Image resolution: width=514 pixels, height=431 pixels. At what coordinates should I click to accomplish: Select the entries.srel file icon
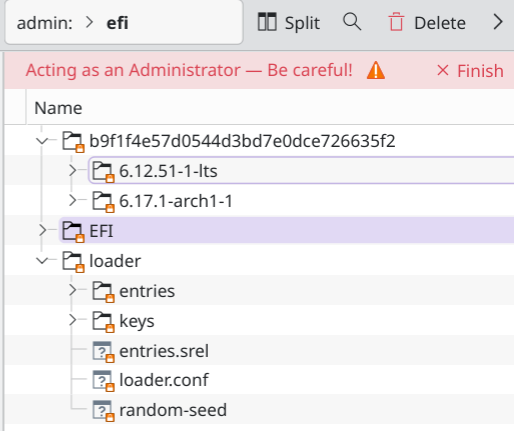(x=103, y=352)
